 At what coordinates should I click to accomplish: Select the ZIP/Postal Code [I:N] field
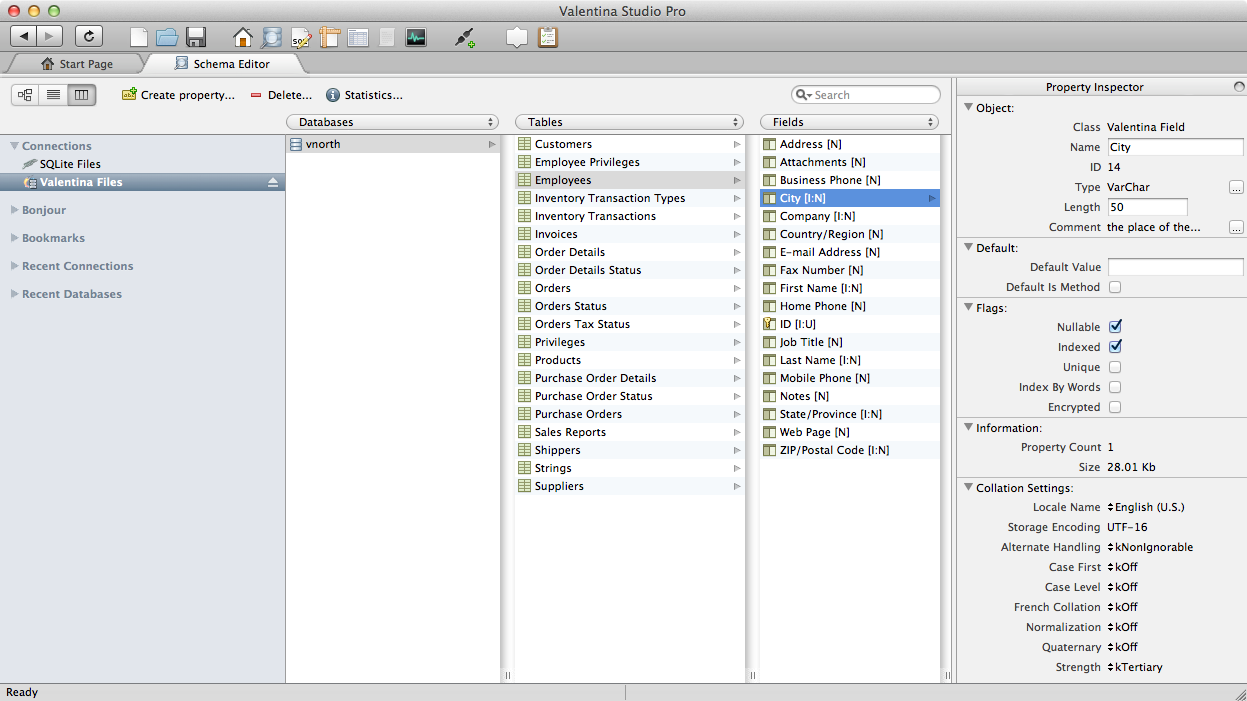click(x=850, y=450)
